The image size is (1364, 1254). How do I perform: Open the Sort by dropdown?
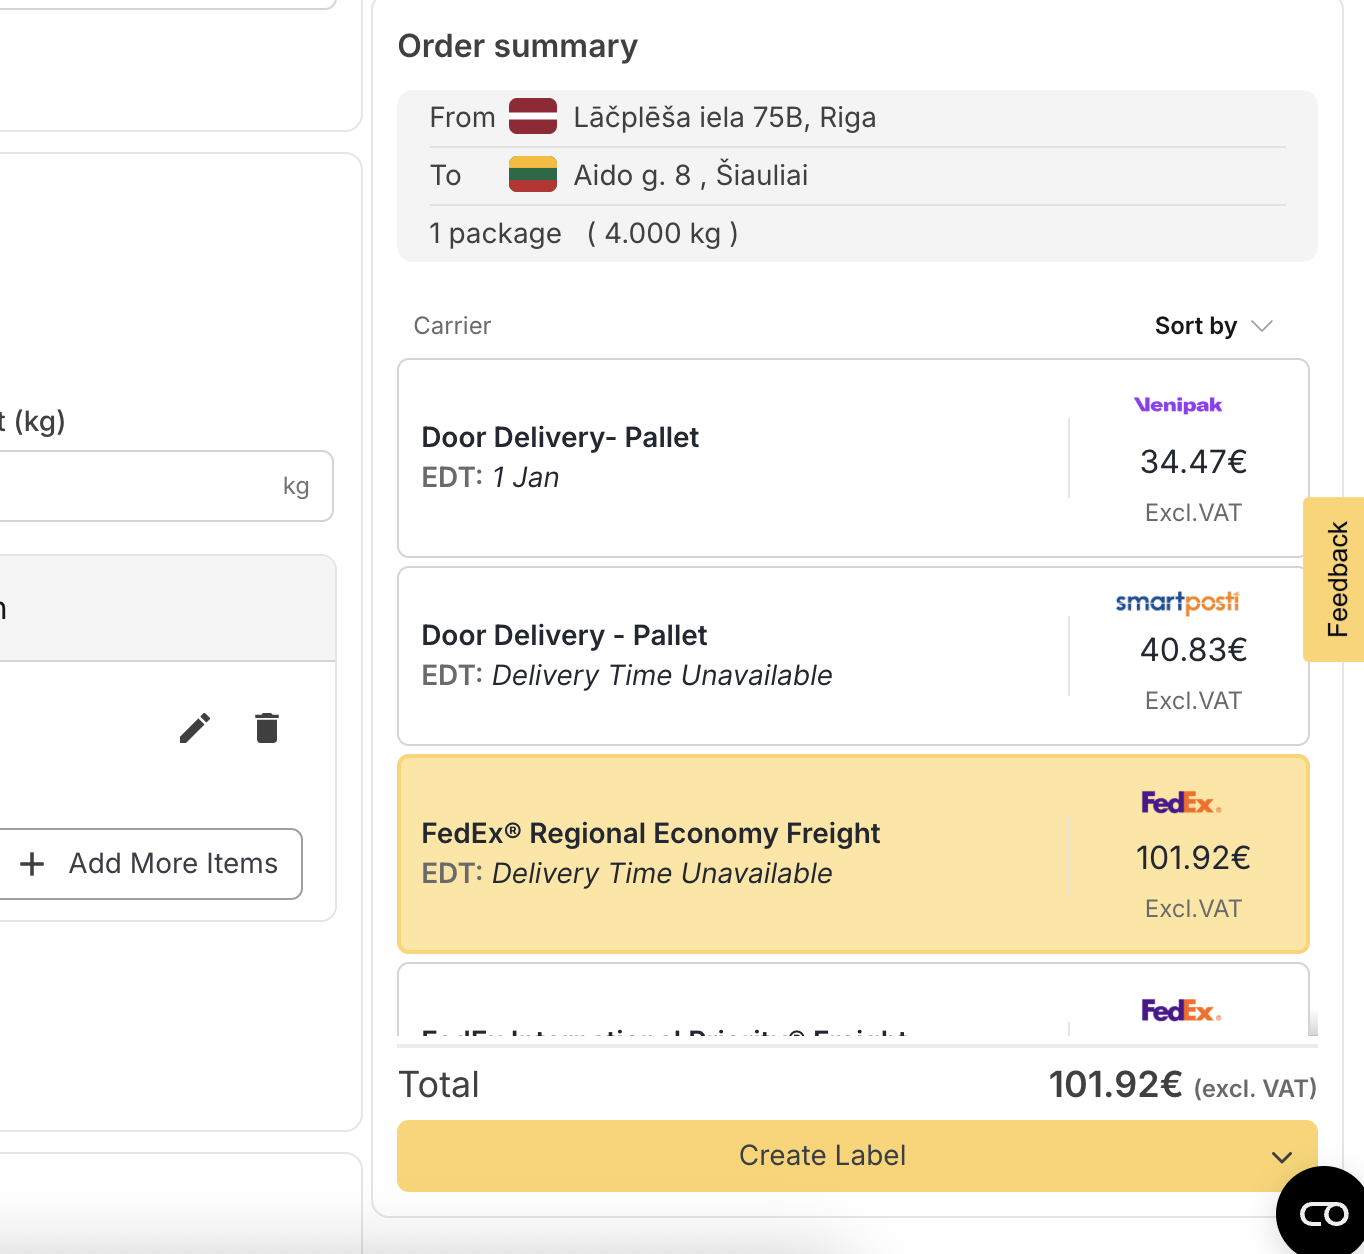tap(1196, 326)
